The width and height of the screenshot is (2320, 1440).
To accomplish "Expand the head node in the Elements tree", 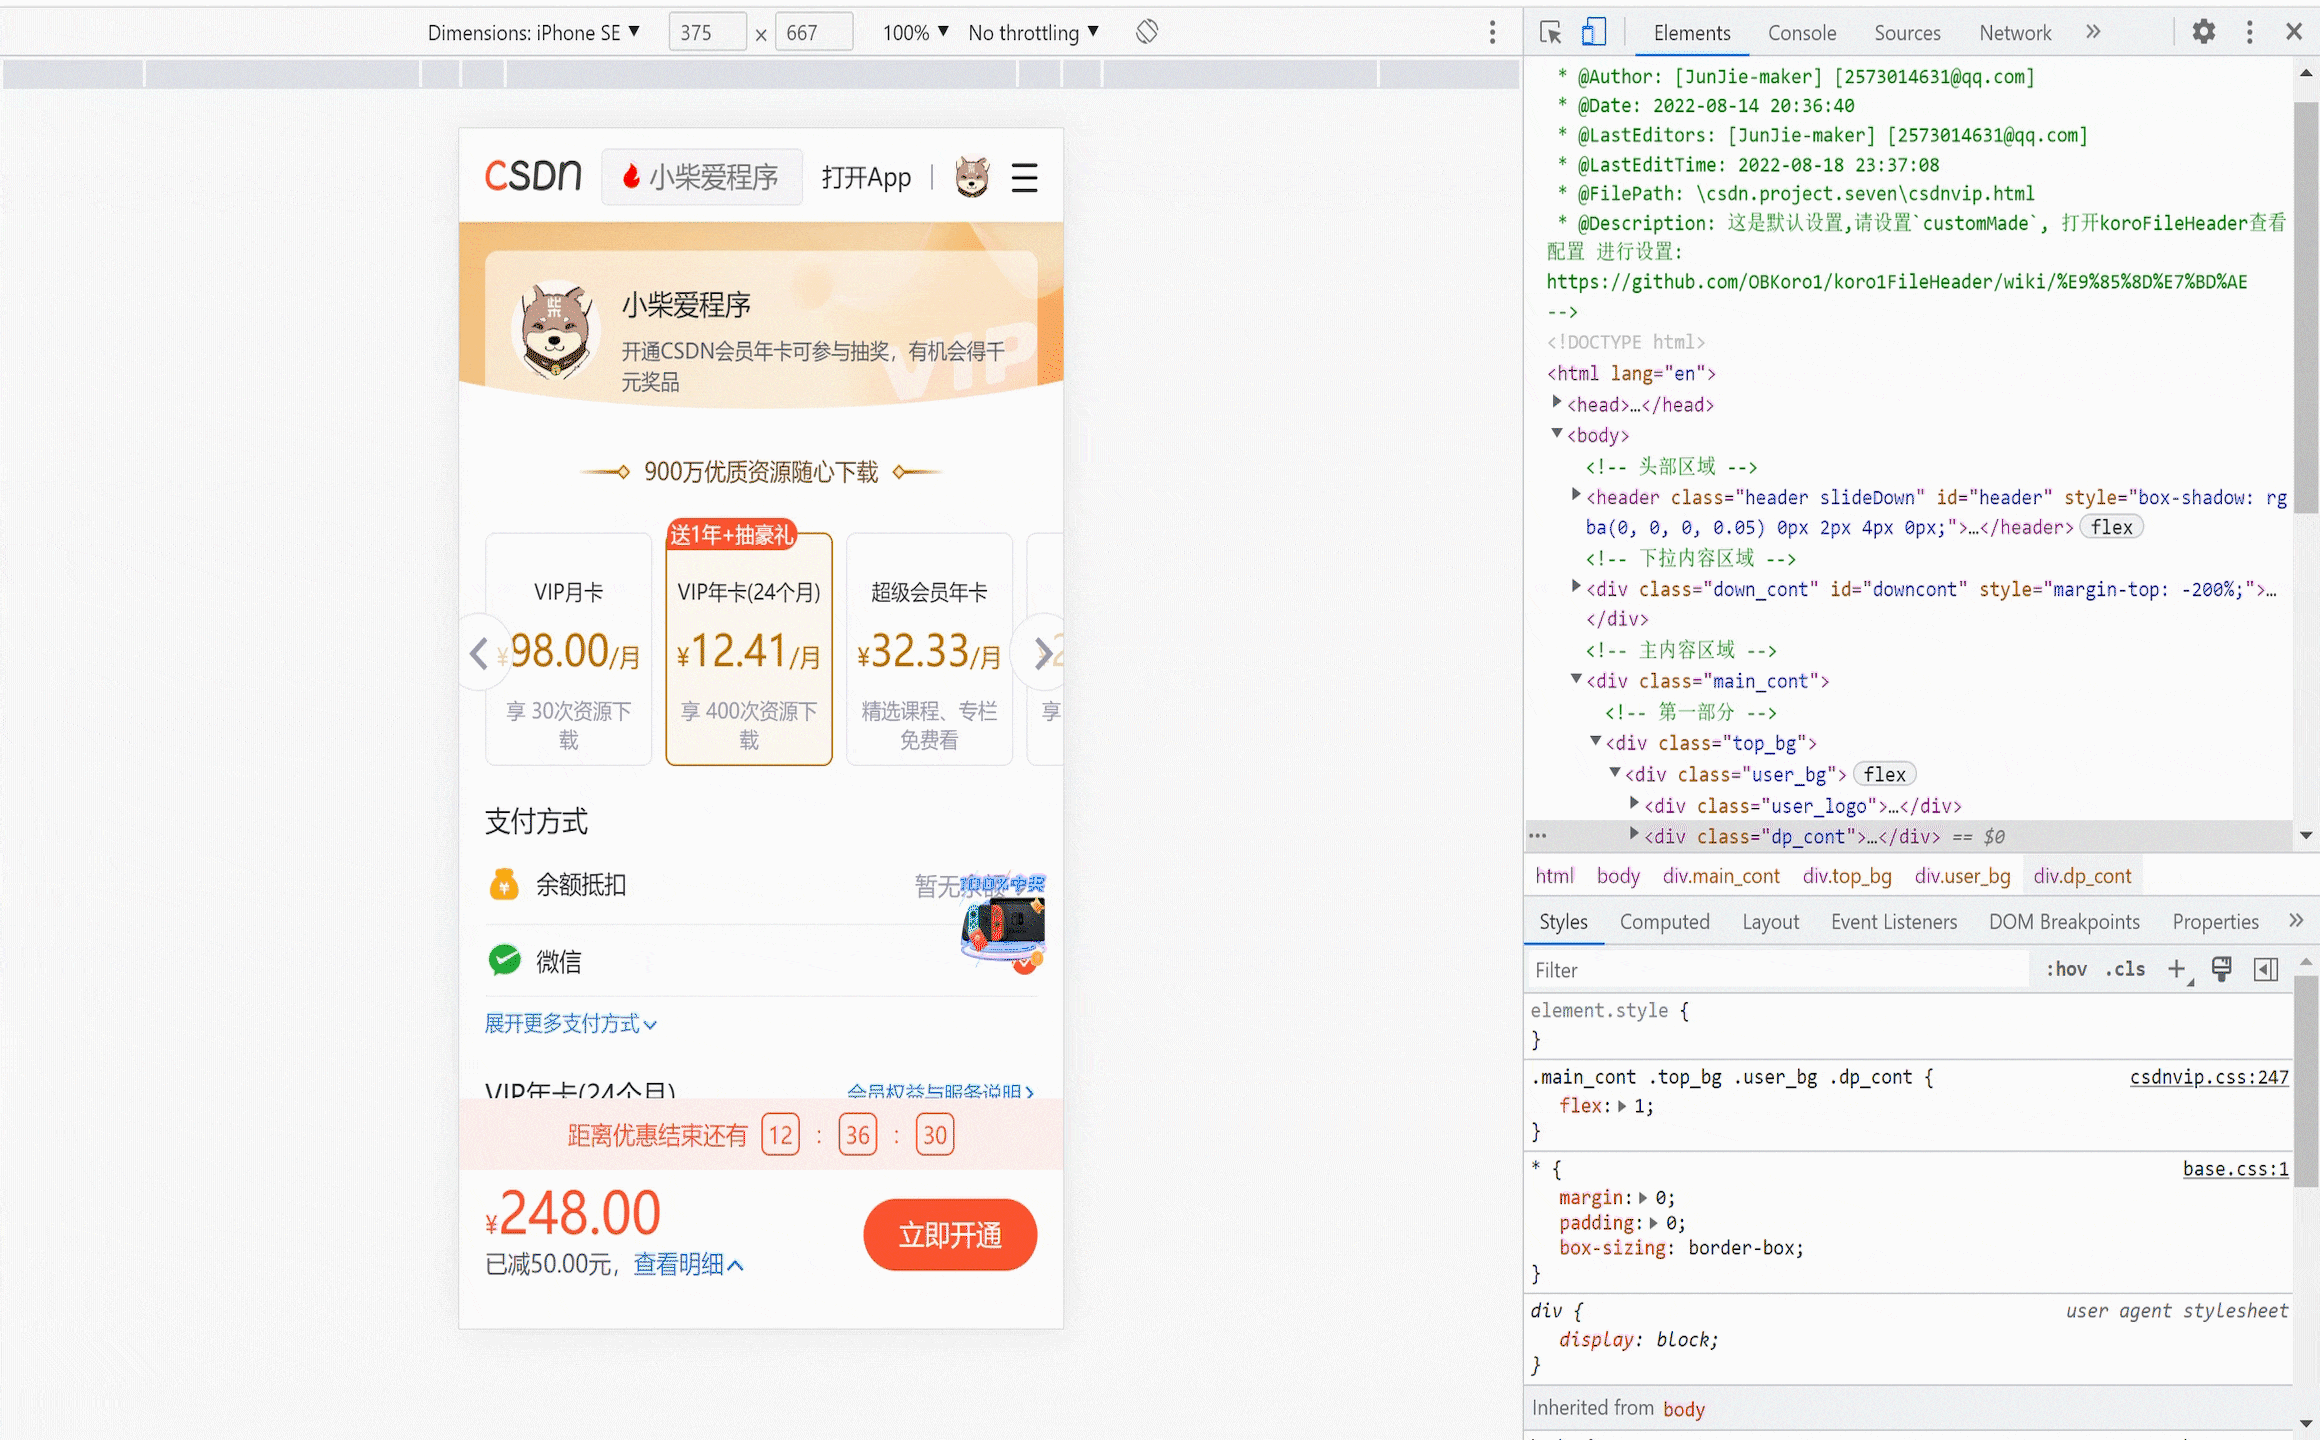I will [1557, 403].
